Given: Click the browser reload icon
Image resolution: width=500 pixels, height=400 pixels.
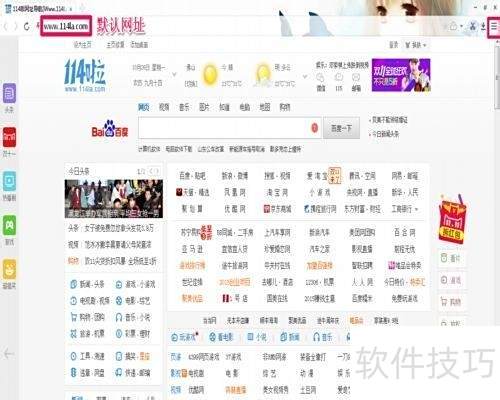Looking at the screenshot, I should [27, 26].
